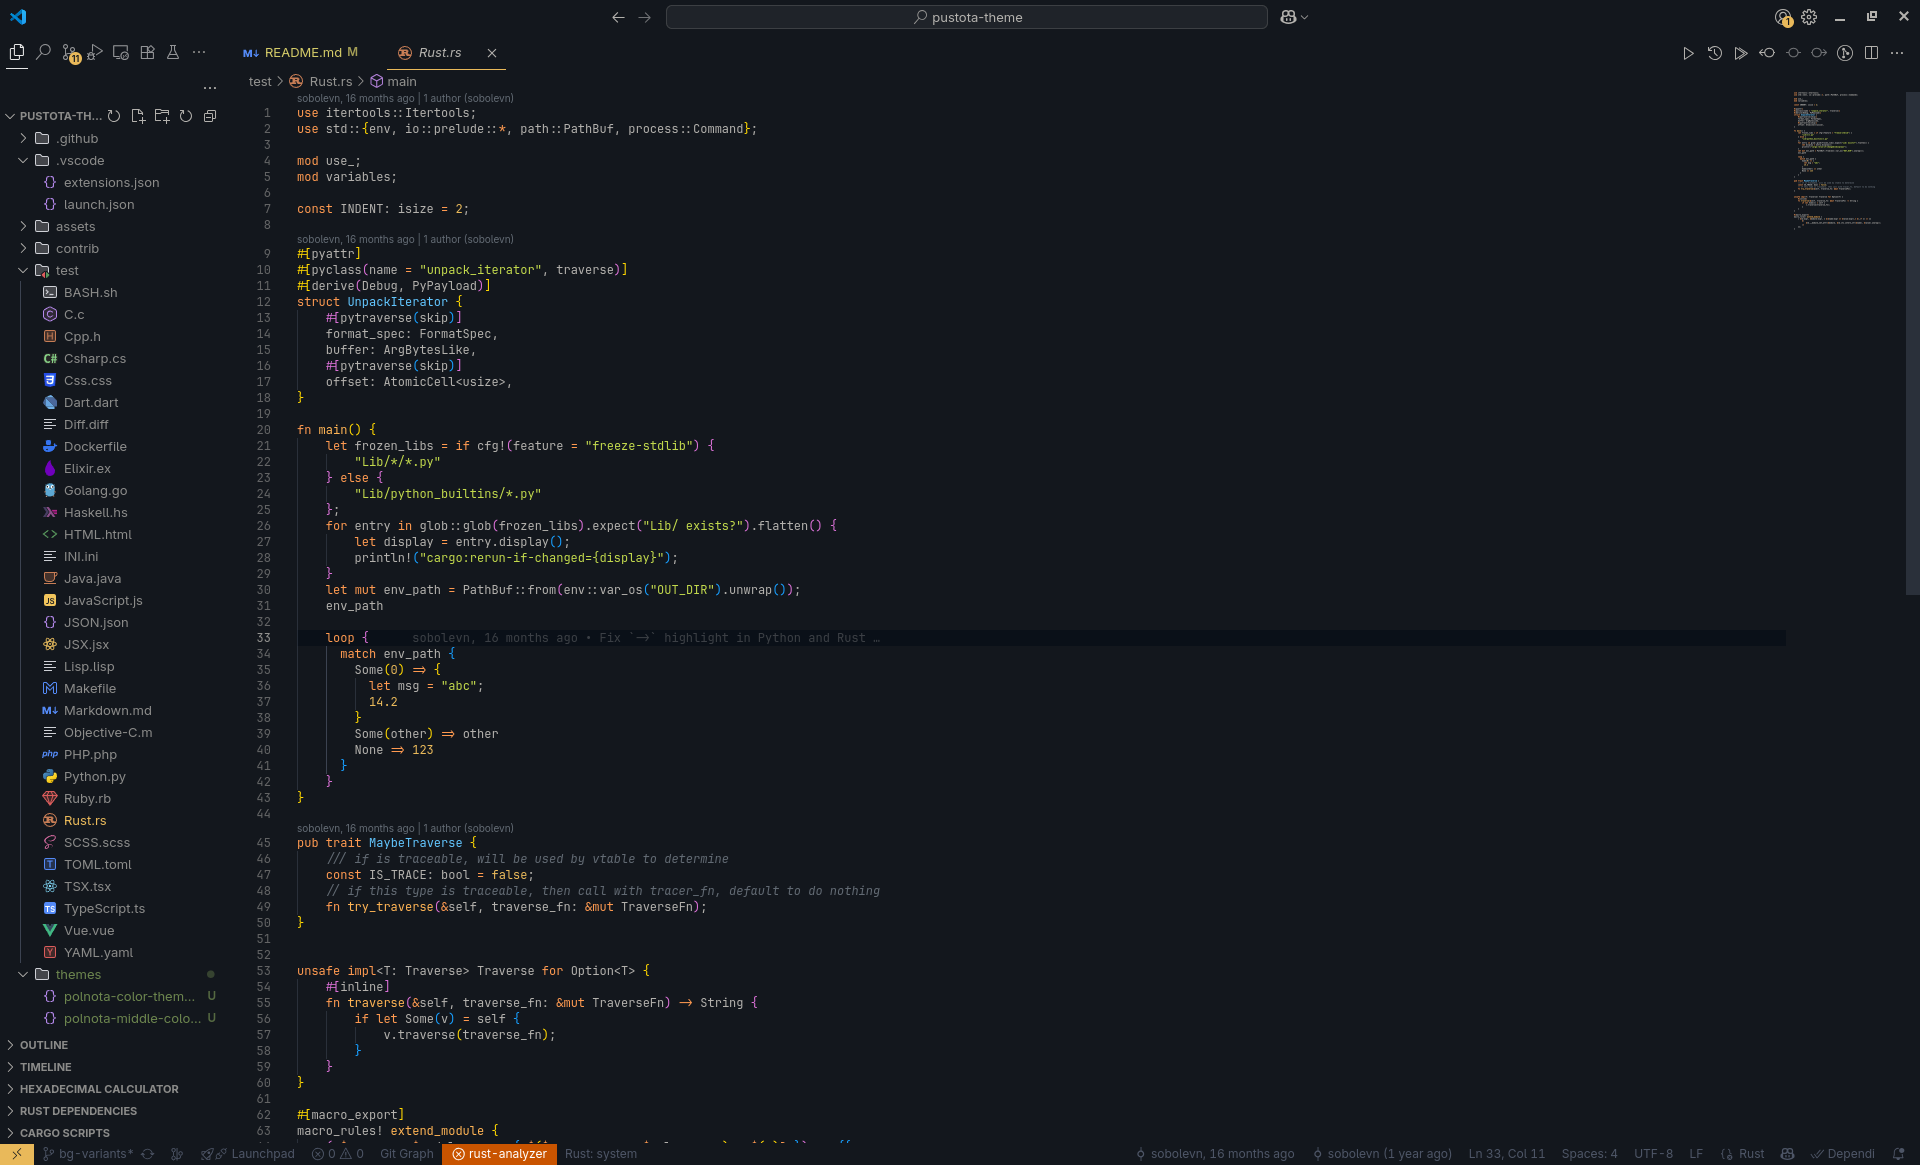Collapse all folders in explorer
Viewport: 1920px width, 1165px height.
[210, 116]
